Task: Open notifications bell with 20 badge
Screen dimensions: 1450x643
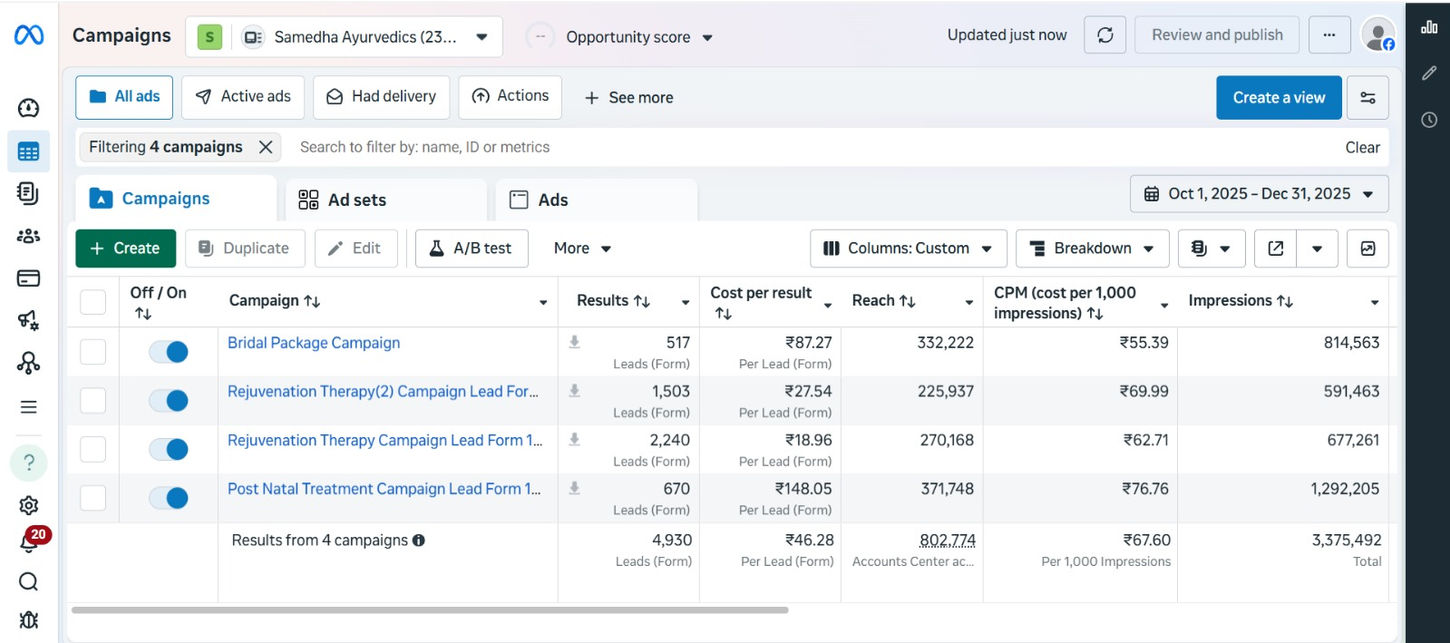Action: 29,542
